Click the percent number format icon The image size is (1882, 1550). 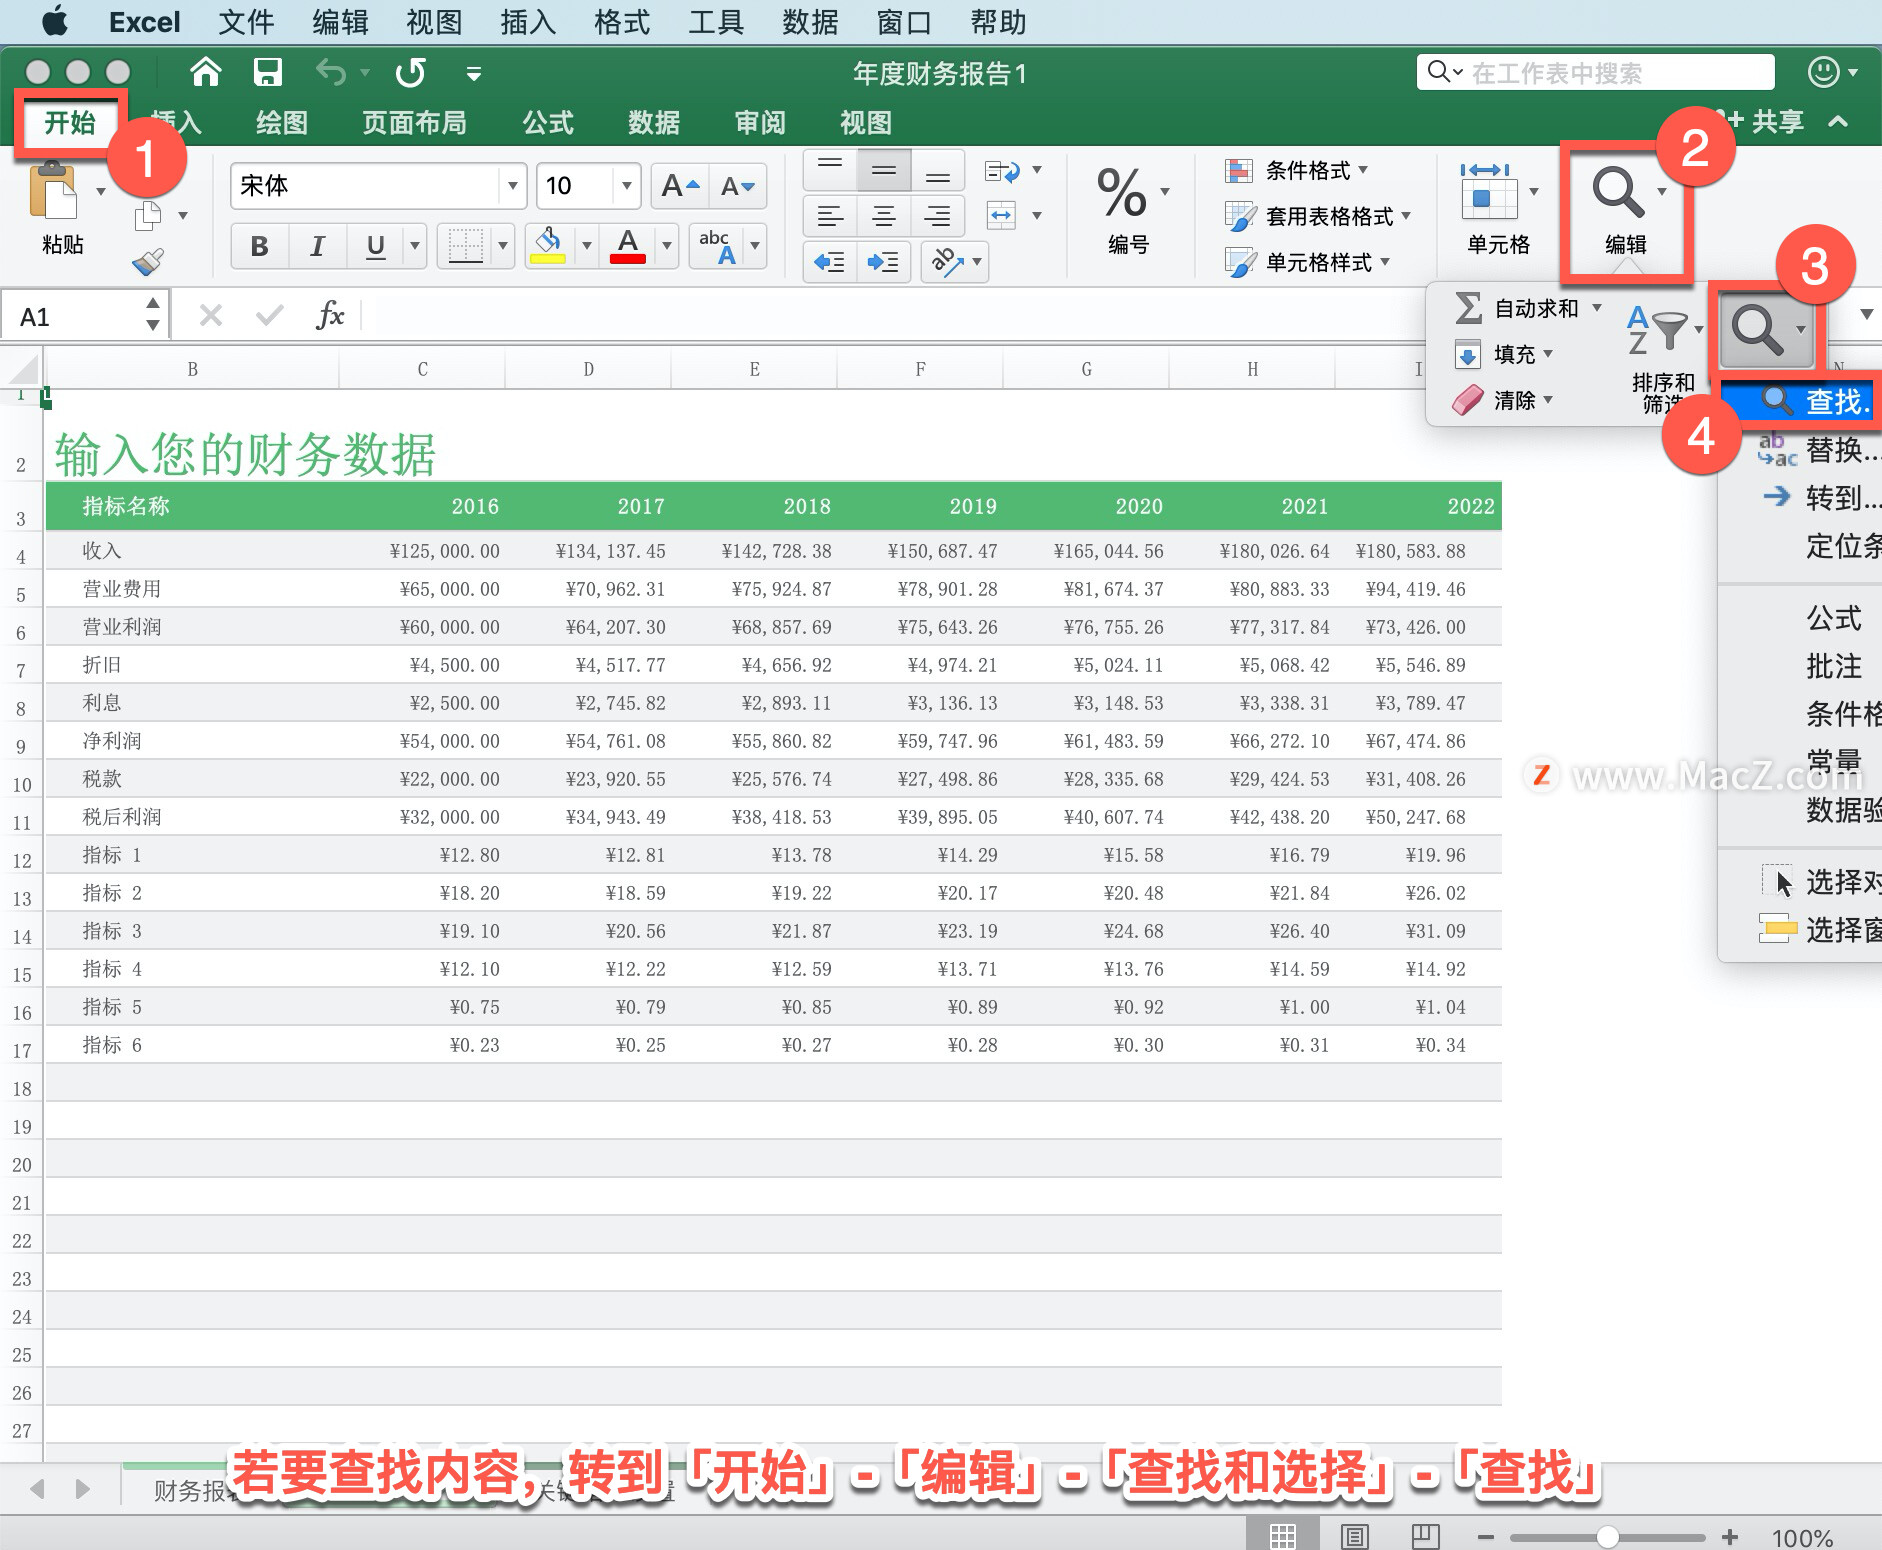(x=1121, y=192)
